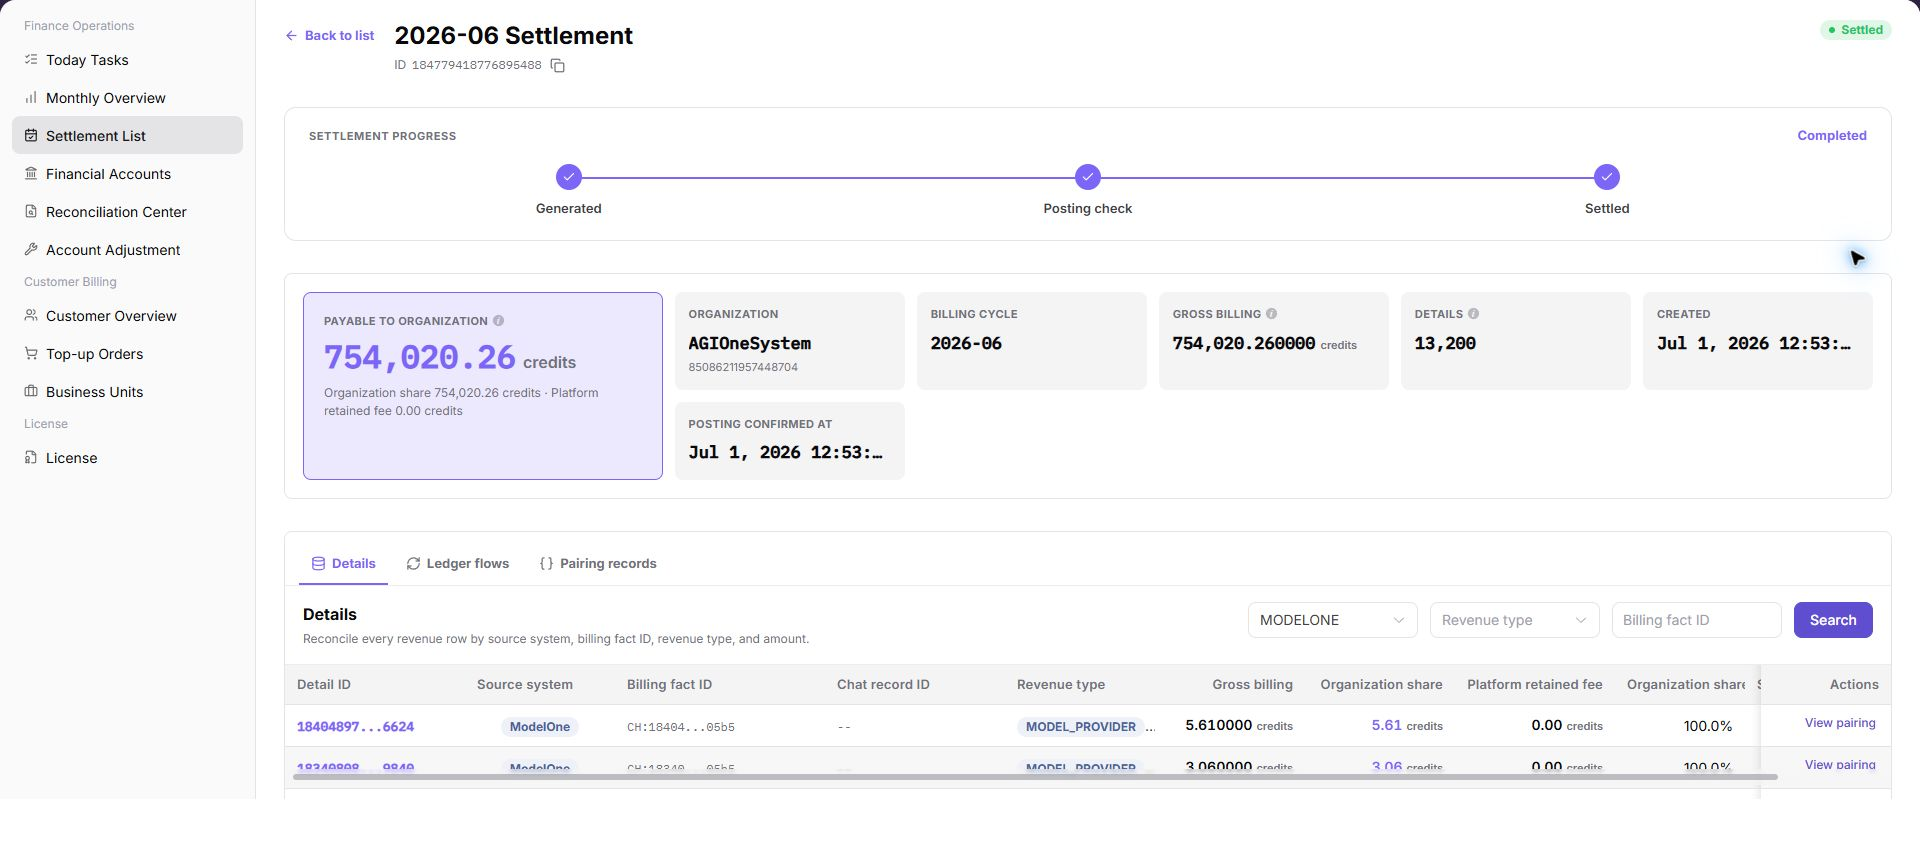Click the Platform retained fee column header
This screenshot has width=1920, height=857.
pyautogui.click(x=1534, y=685)
